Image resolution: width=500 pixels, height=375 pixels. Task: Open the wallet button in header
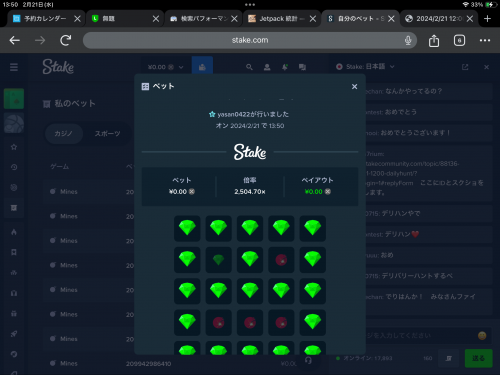pyautogui.click(x=202, y=67)
